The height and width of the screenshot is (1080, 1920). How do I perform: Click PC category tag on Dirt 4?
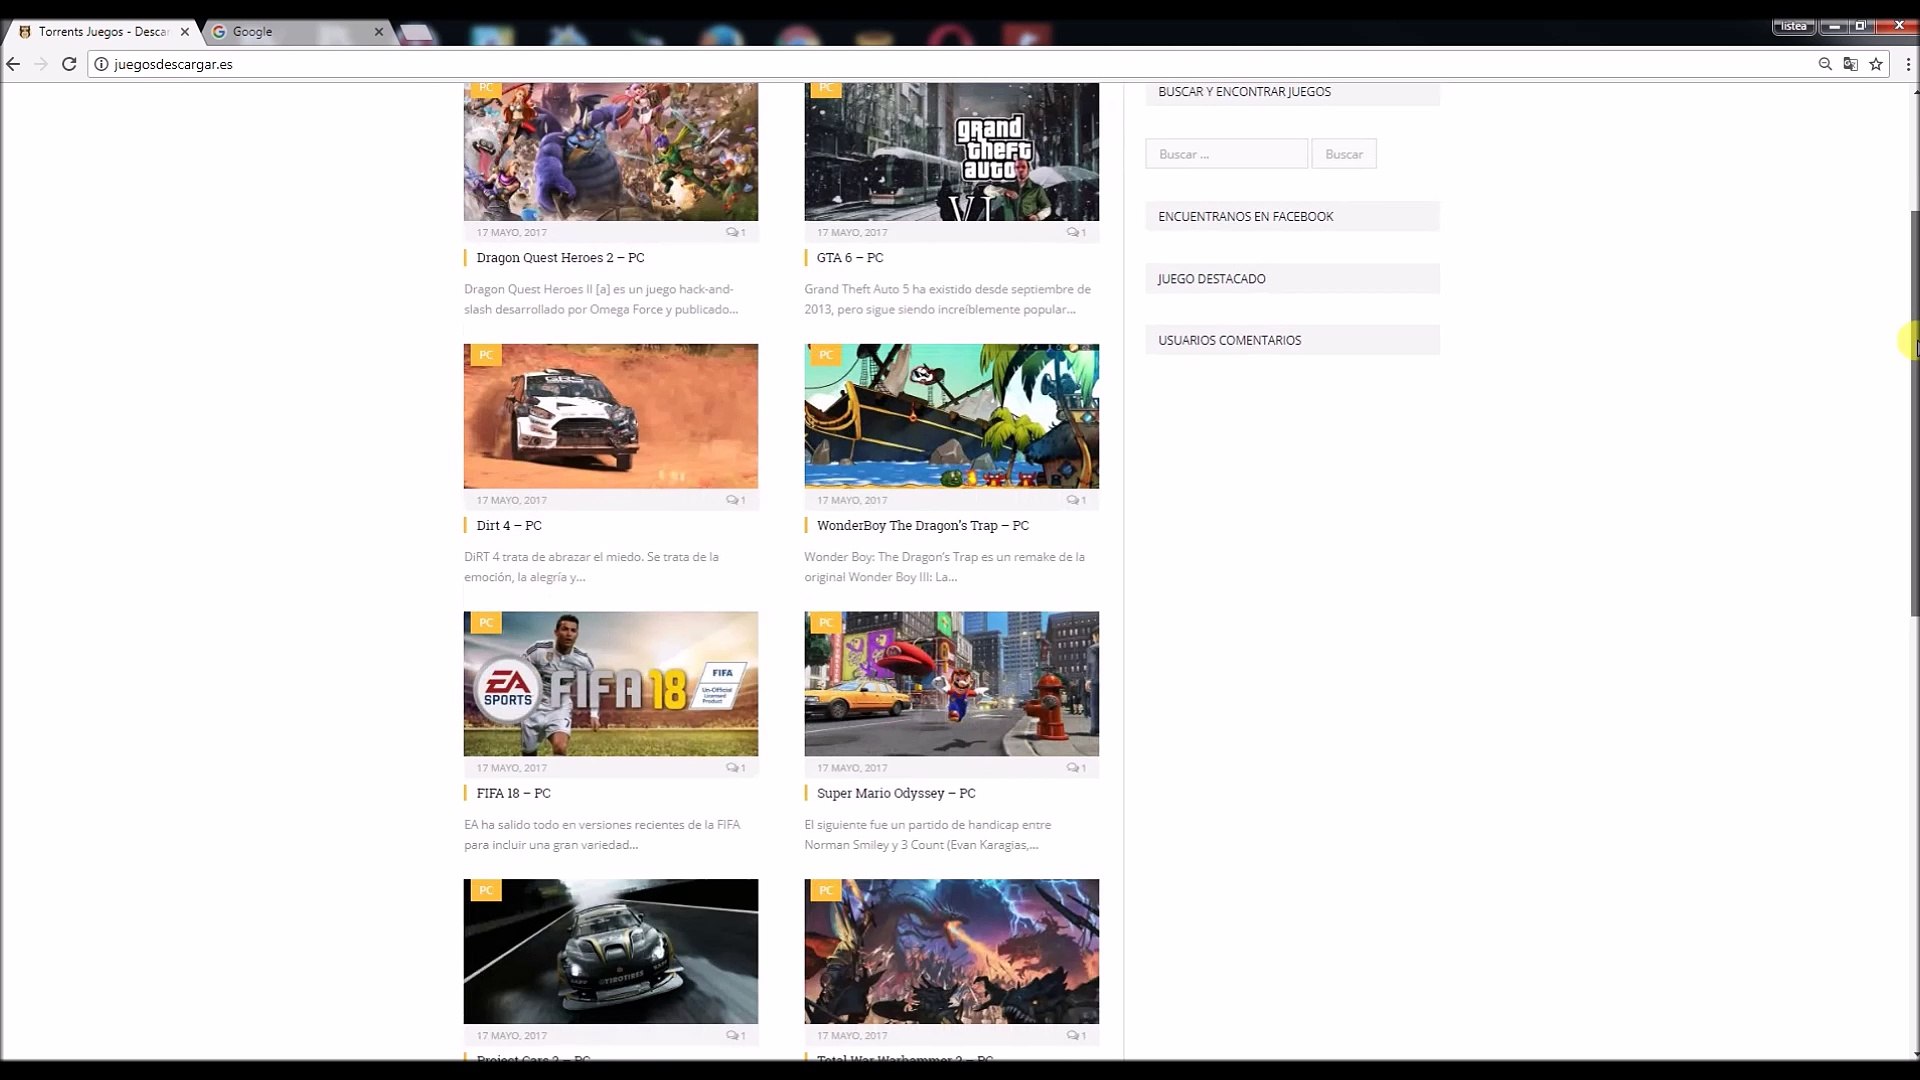point(486,355)
